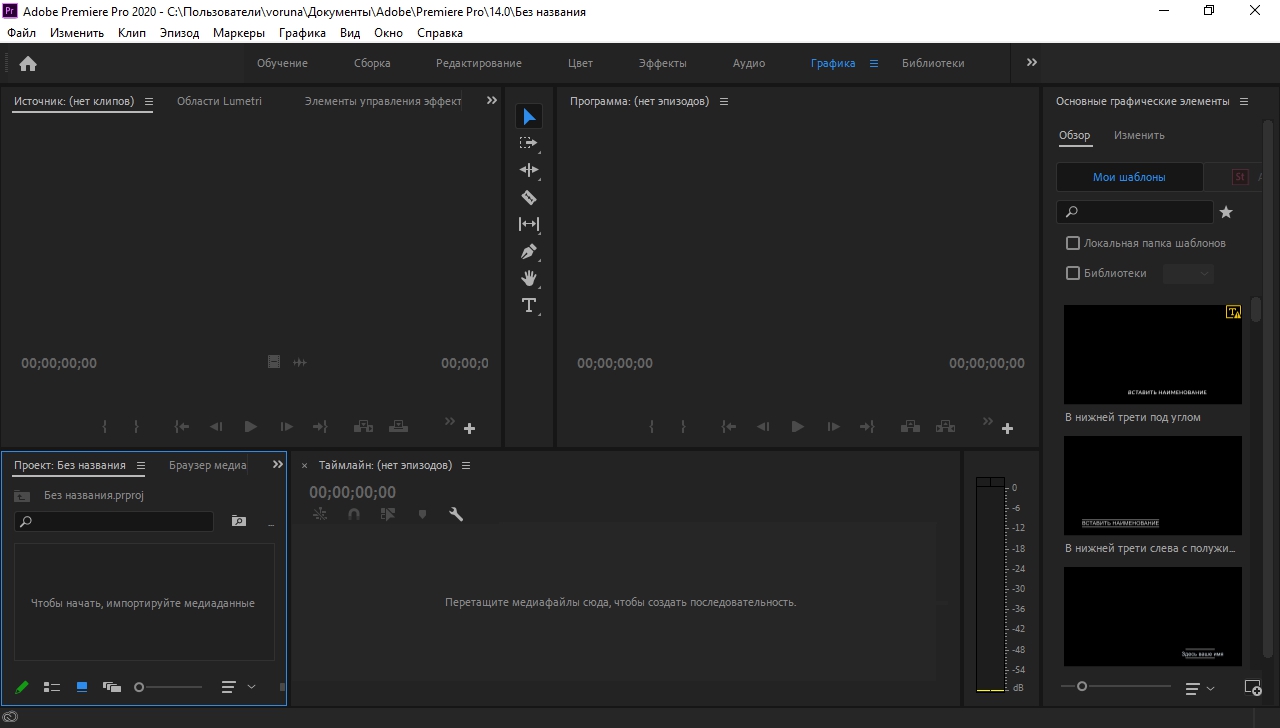Select the Hand tool

point(529,278)
